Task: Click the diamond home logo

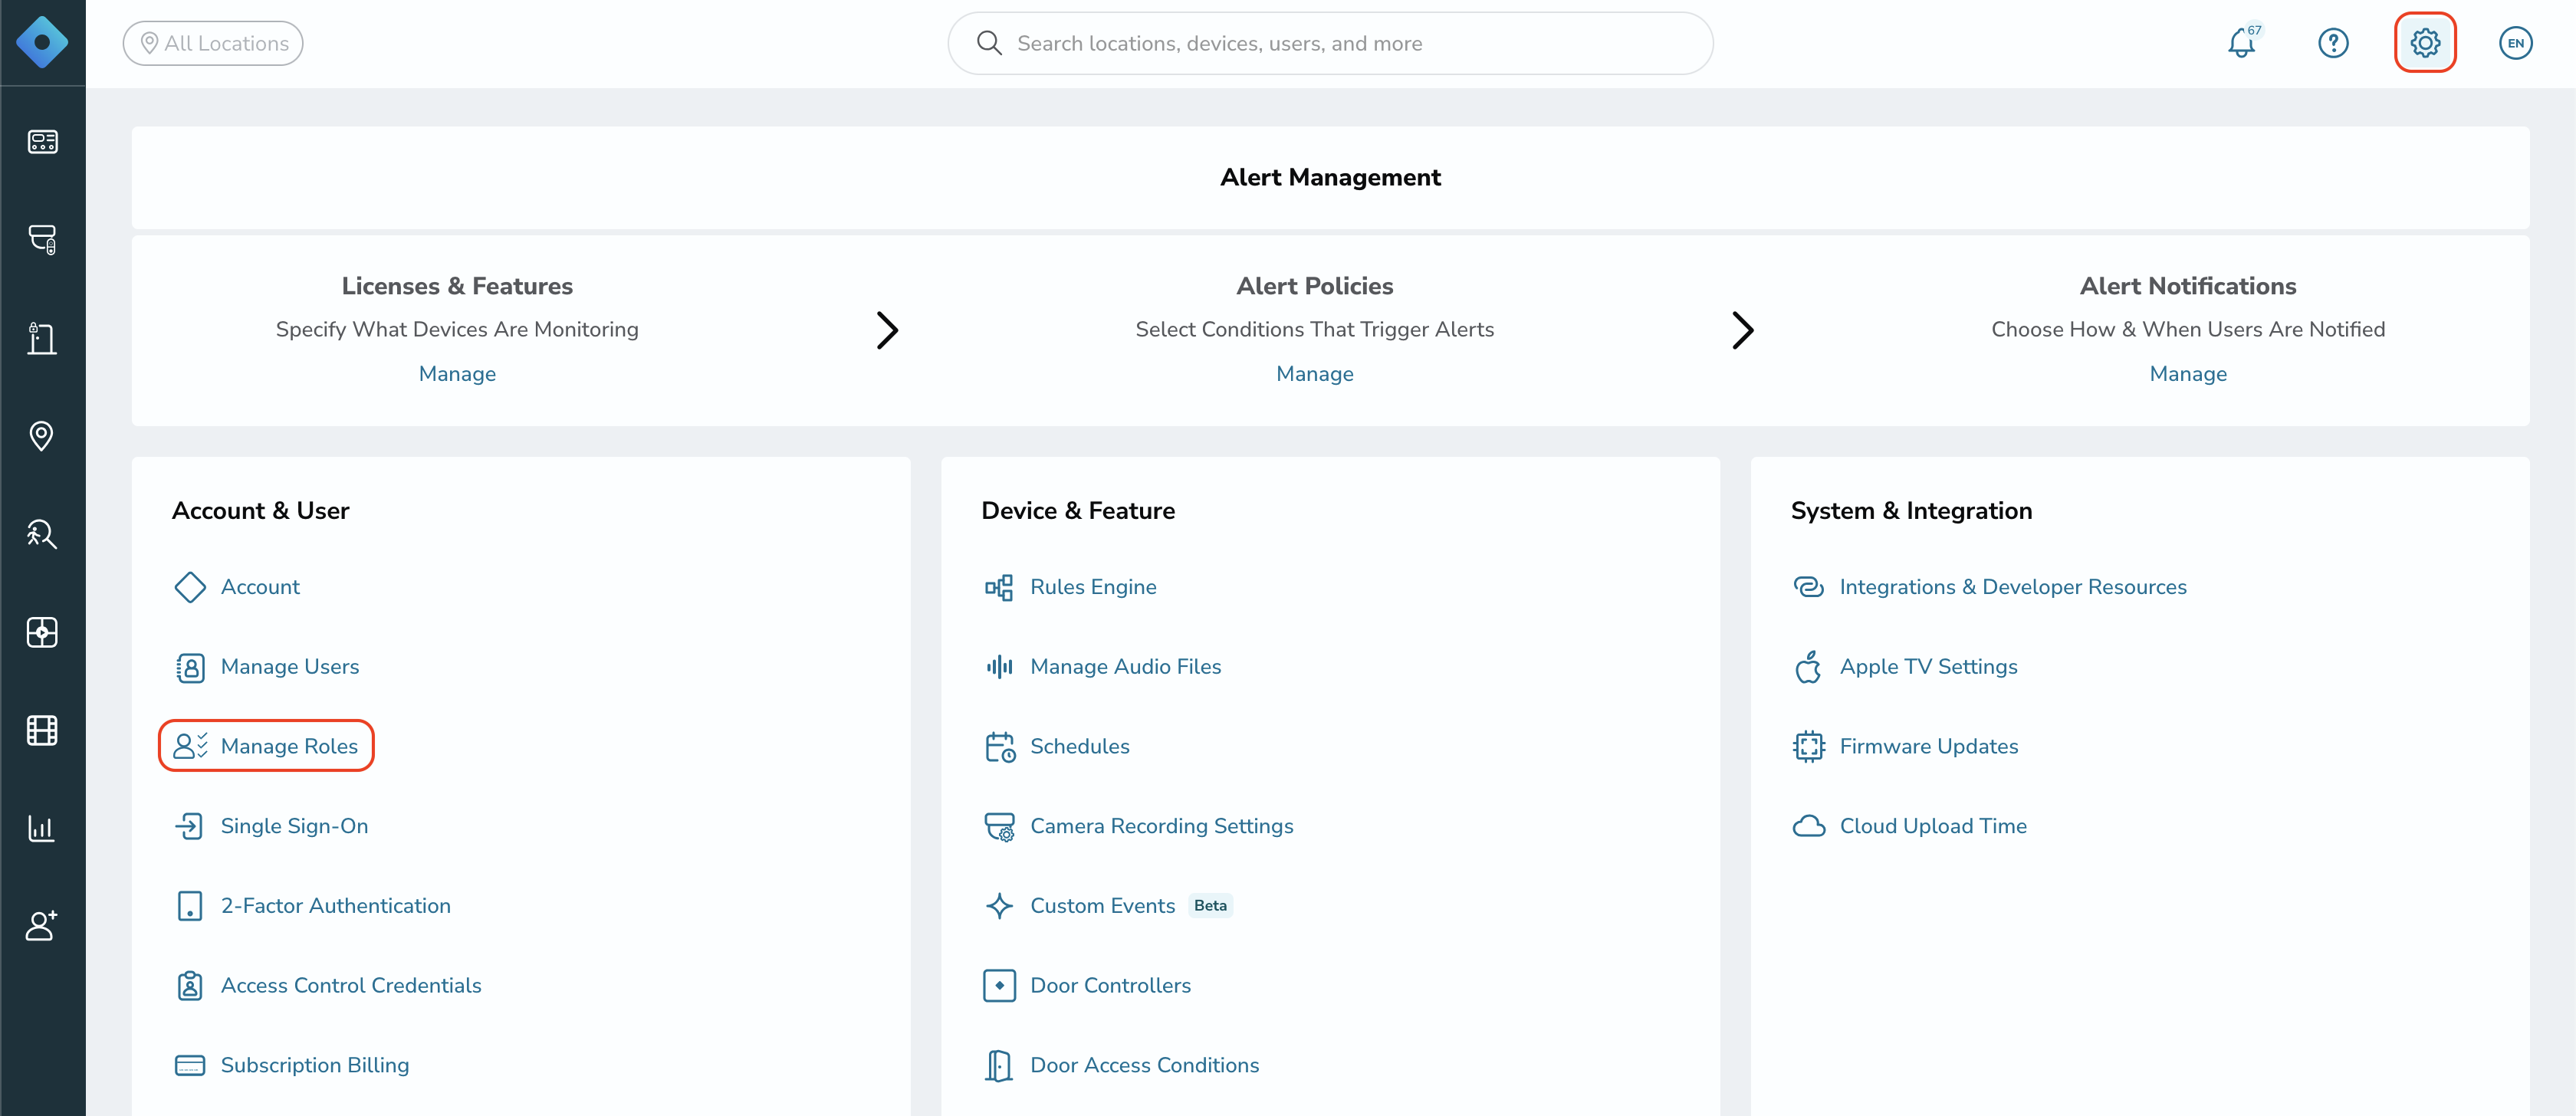Action: click(42, 42)
